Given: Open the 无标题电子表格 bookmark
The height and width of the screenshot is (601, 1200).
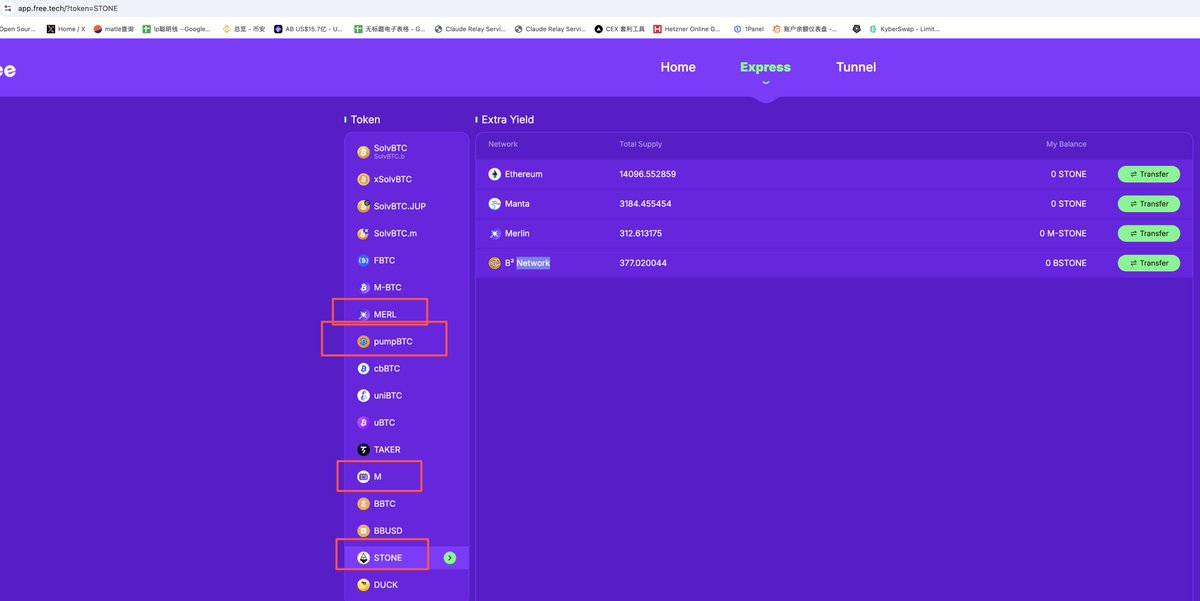Looking at the screenshot, I should click(x=389, y=29).
